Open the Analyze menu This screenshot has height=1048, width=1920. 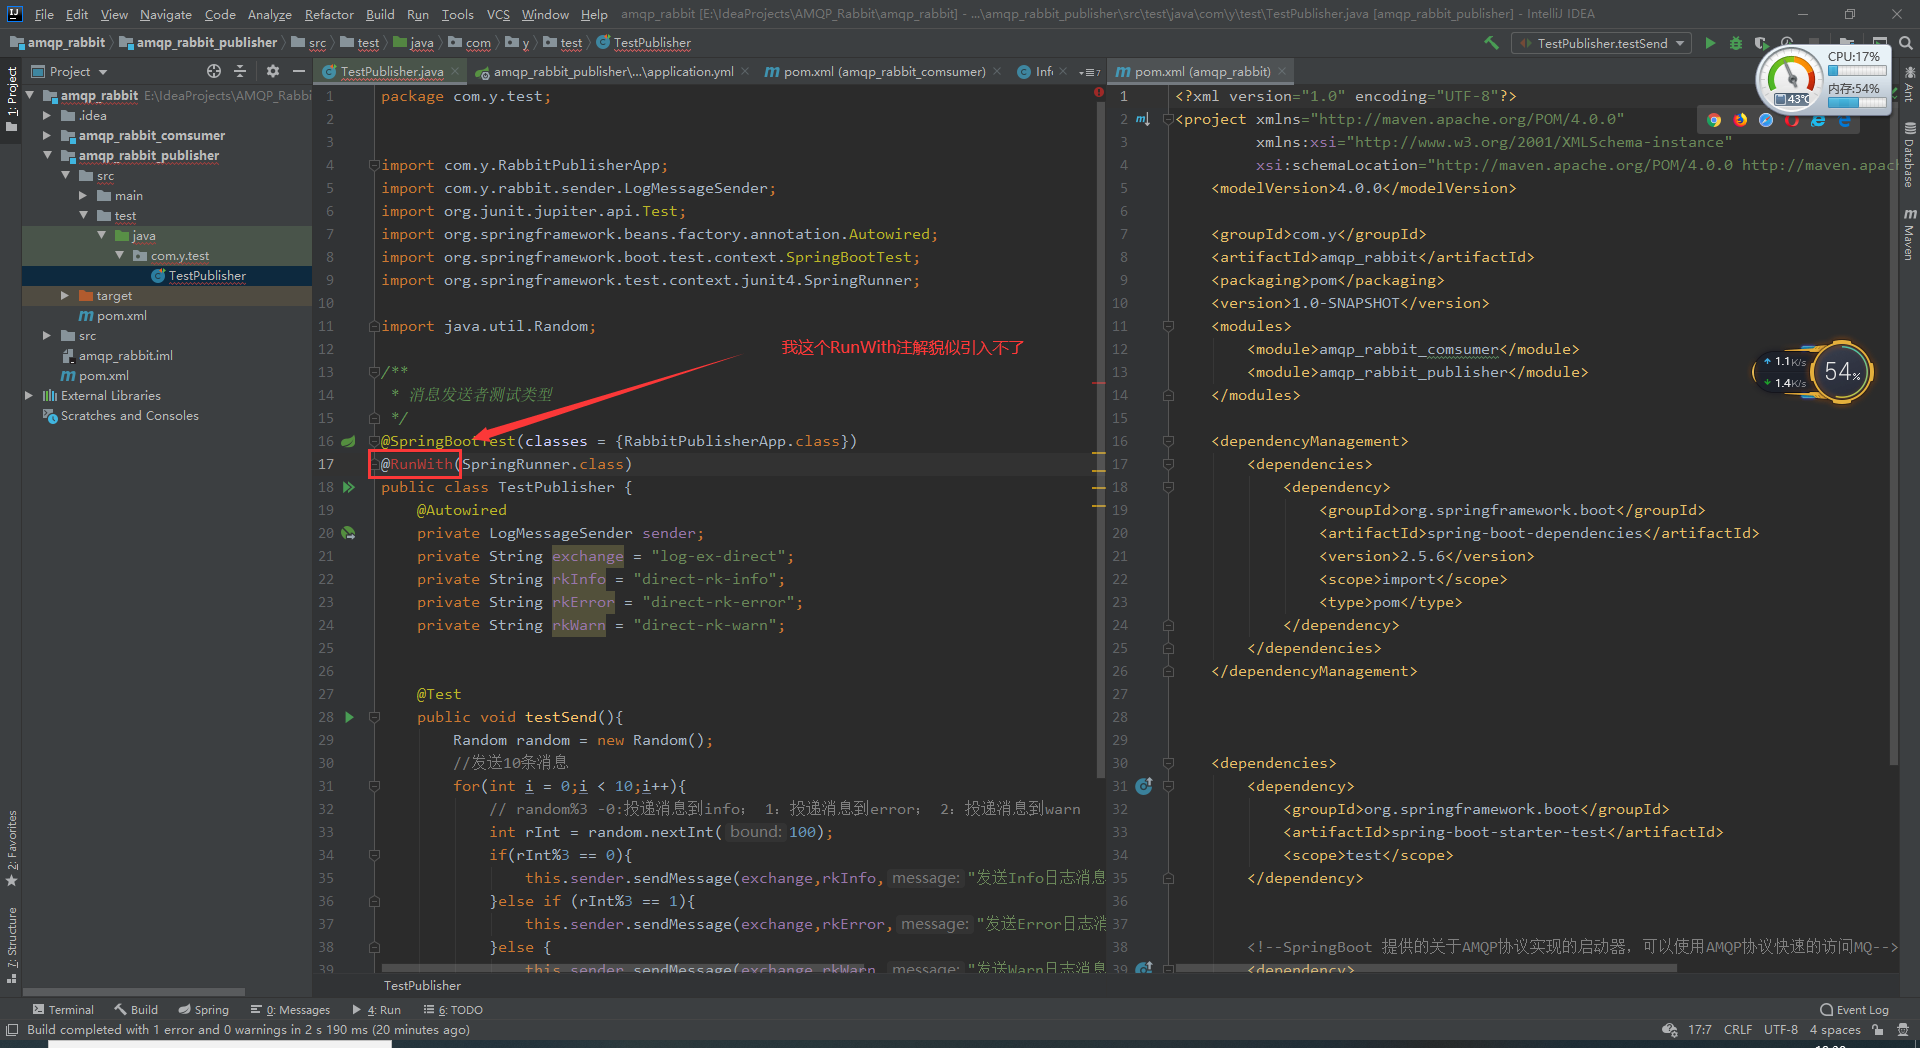pos(269,14)
